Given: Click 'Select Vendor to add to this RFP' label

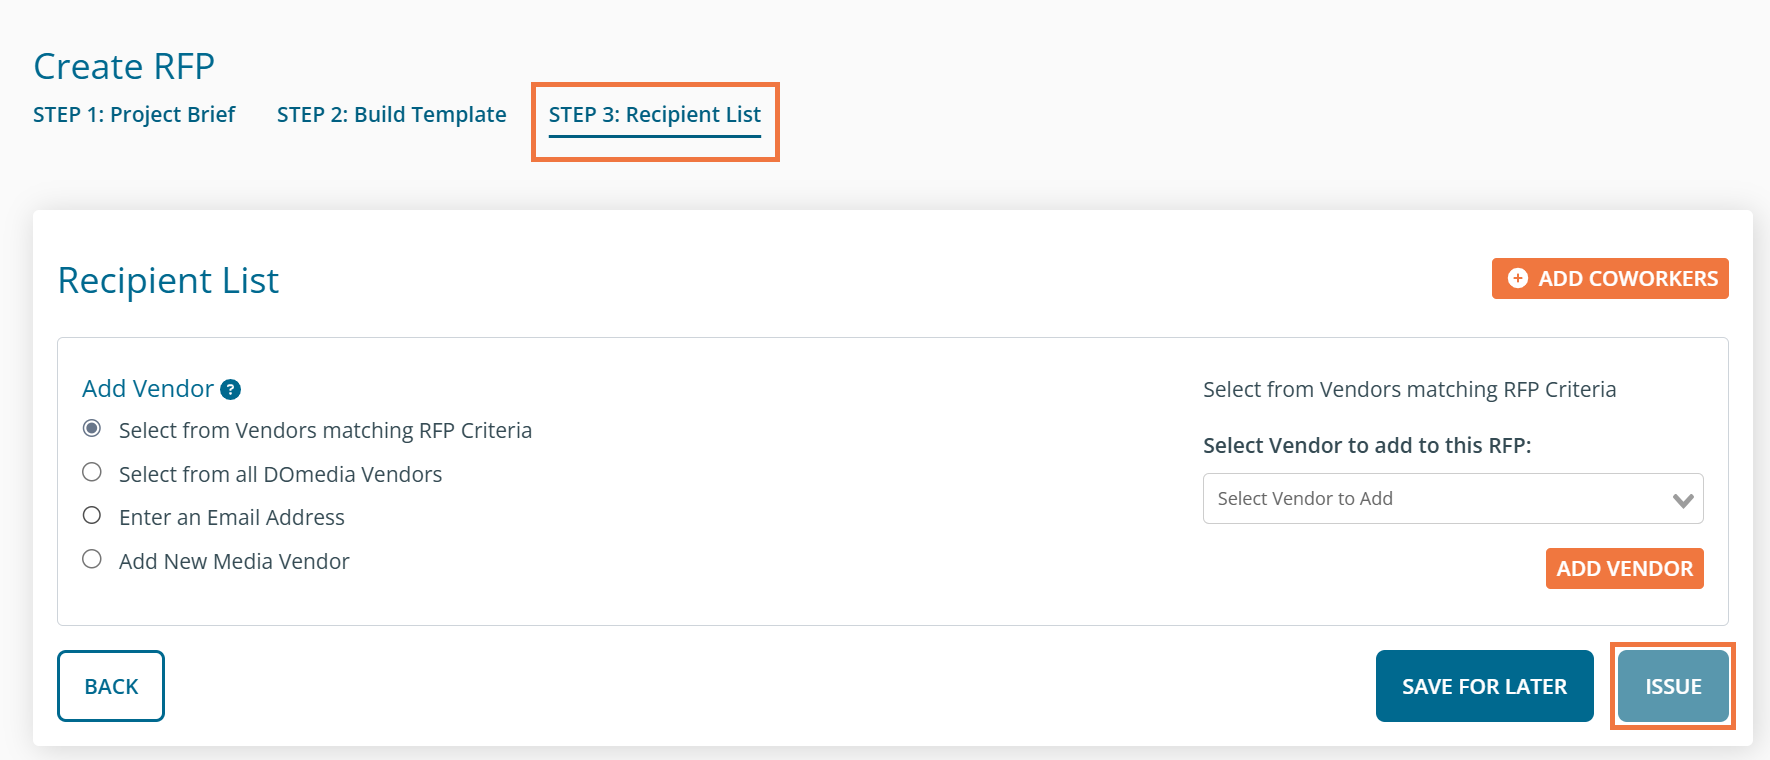Looking at the screenshot, I should coord(1366,446).
